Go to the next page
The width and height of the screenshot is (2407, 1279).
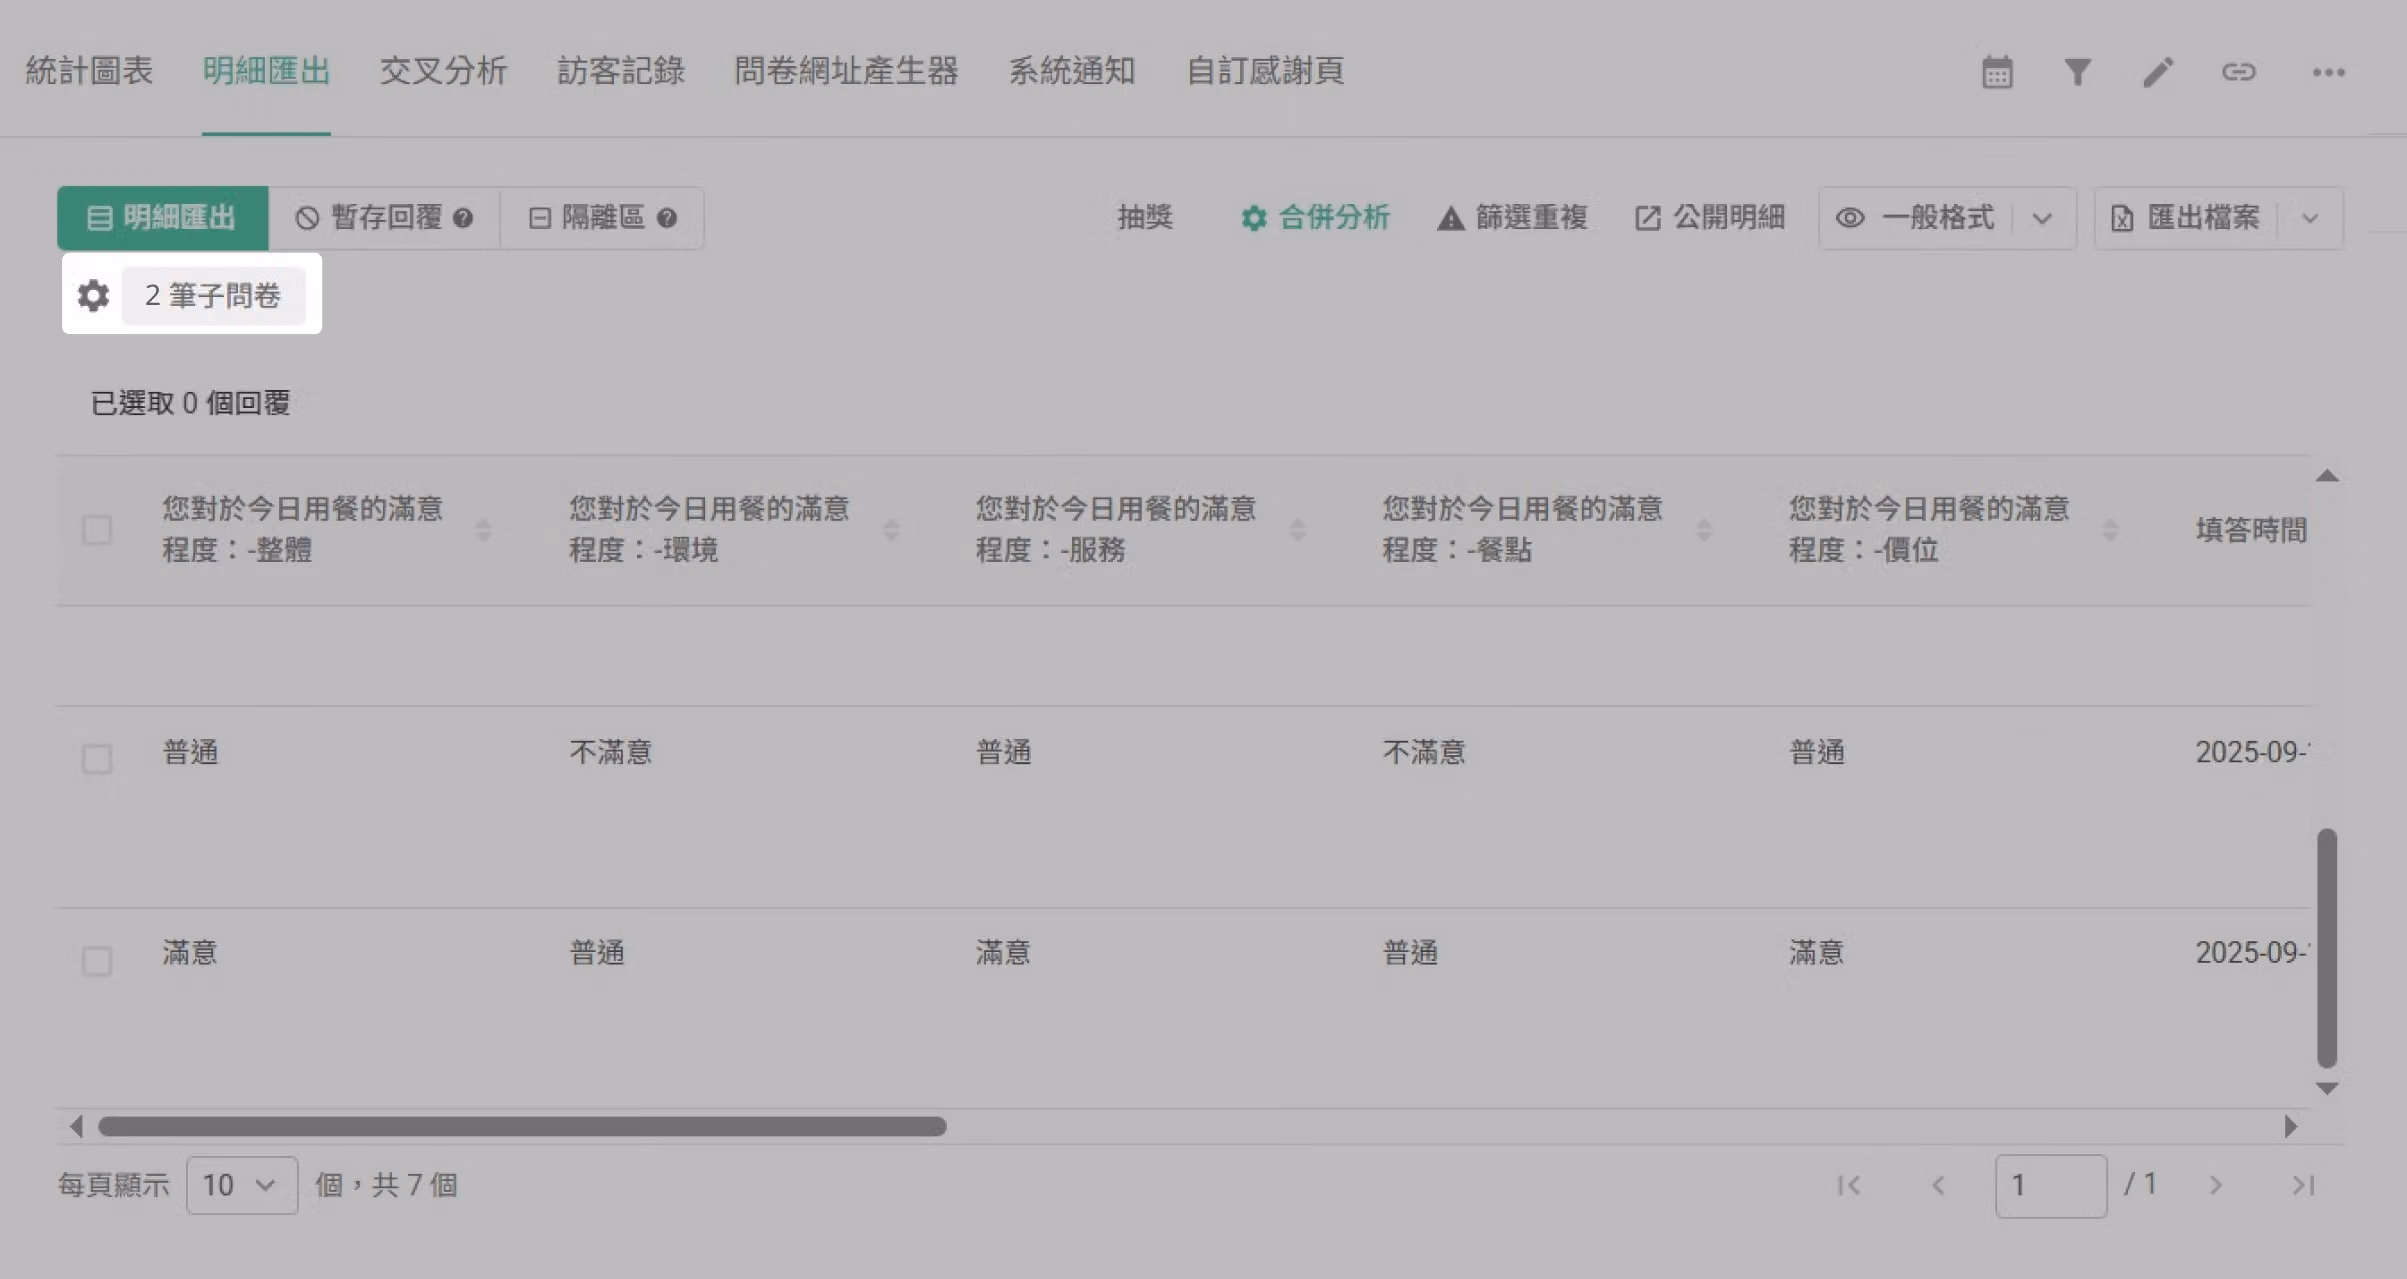point(2215,1185)
